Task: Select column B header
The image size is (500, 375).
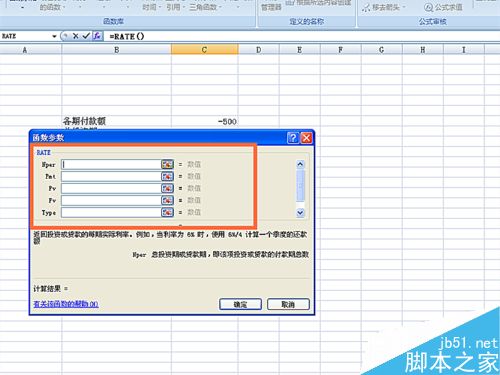Action: pyautogui.click(x=116, y=50)
